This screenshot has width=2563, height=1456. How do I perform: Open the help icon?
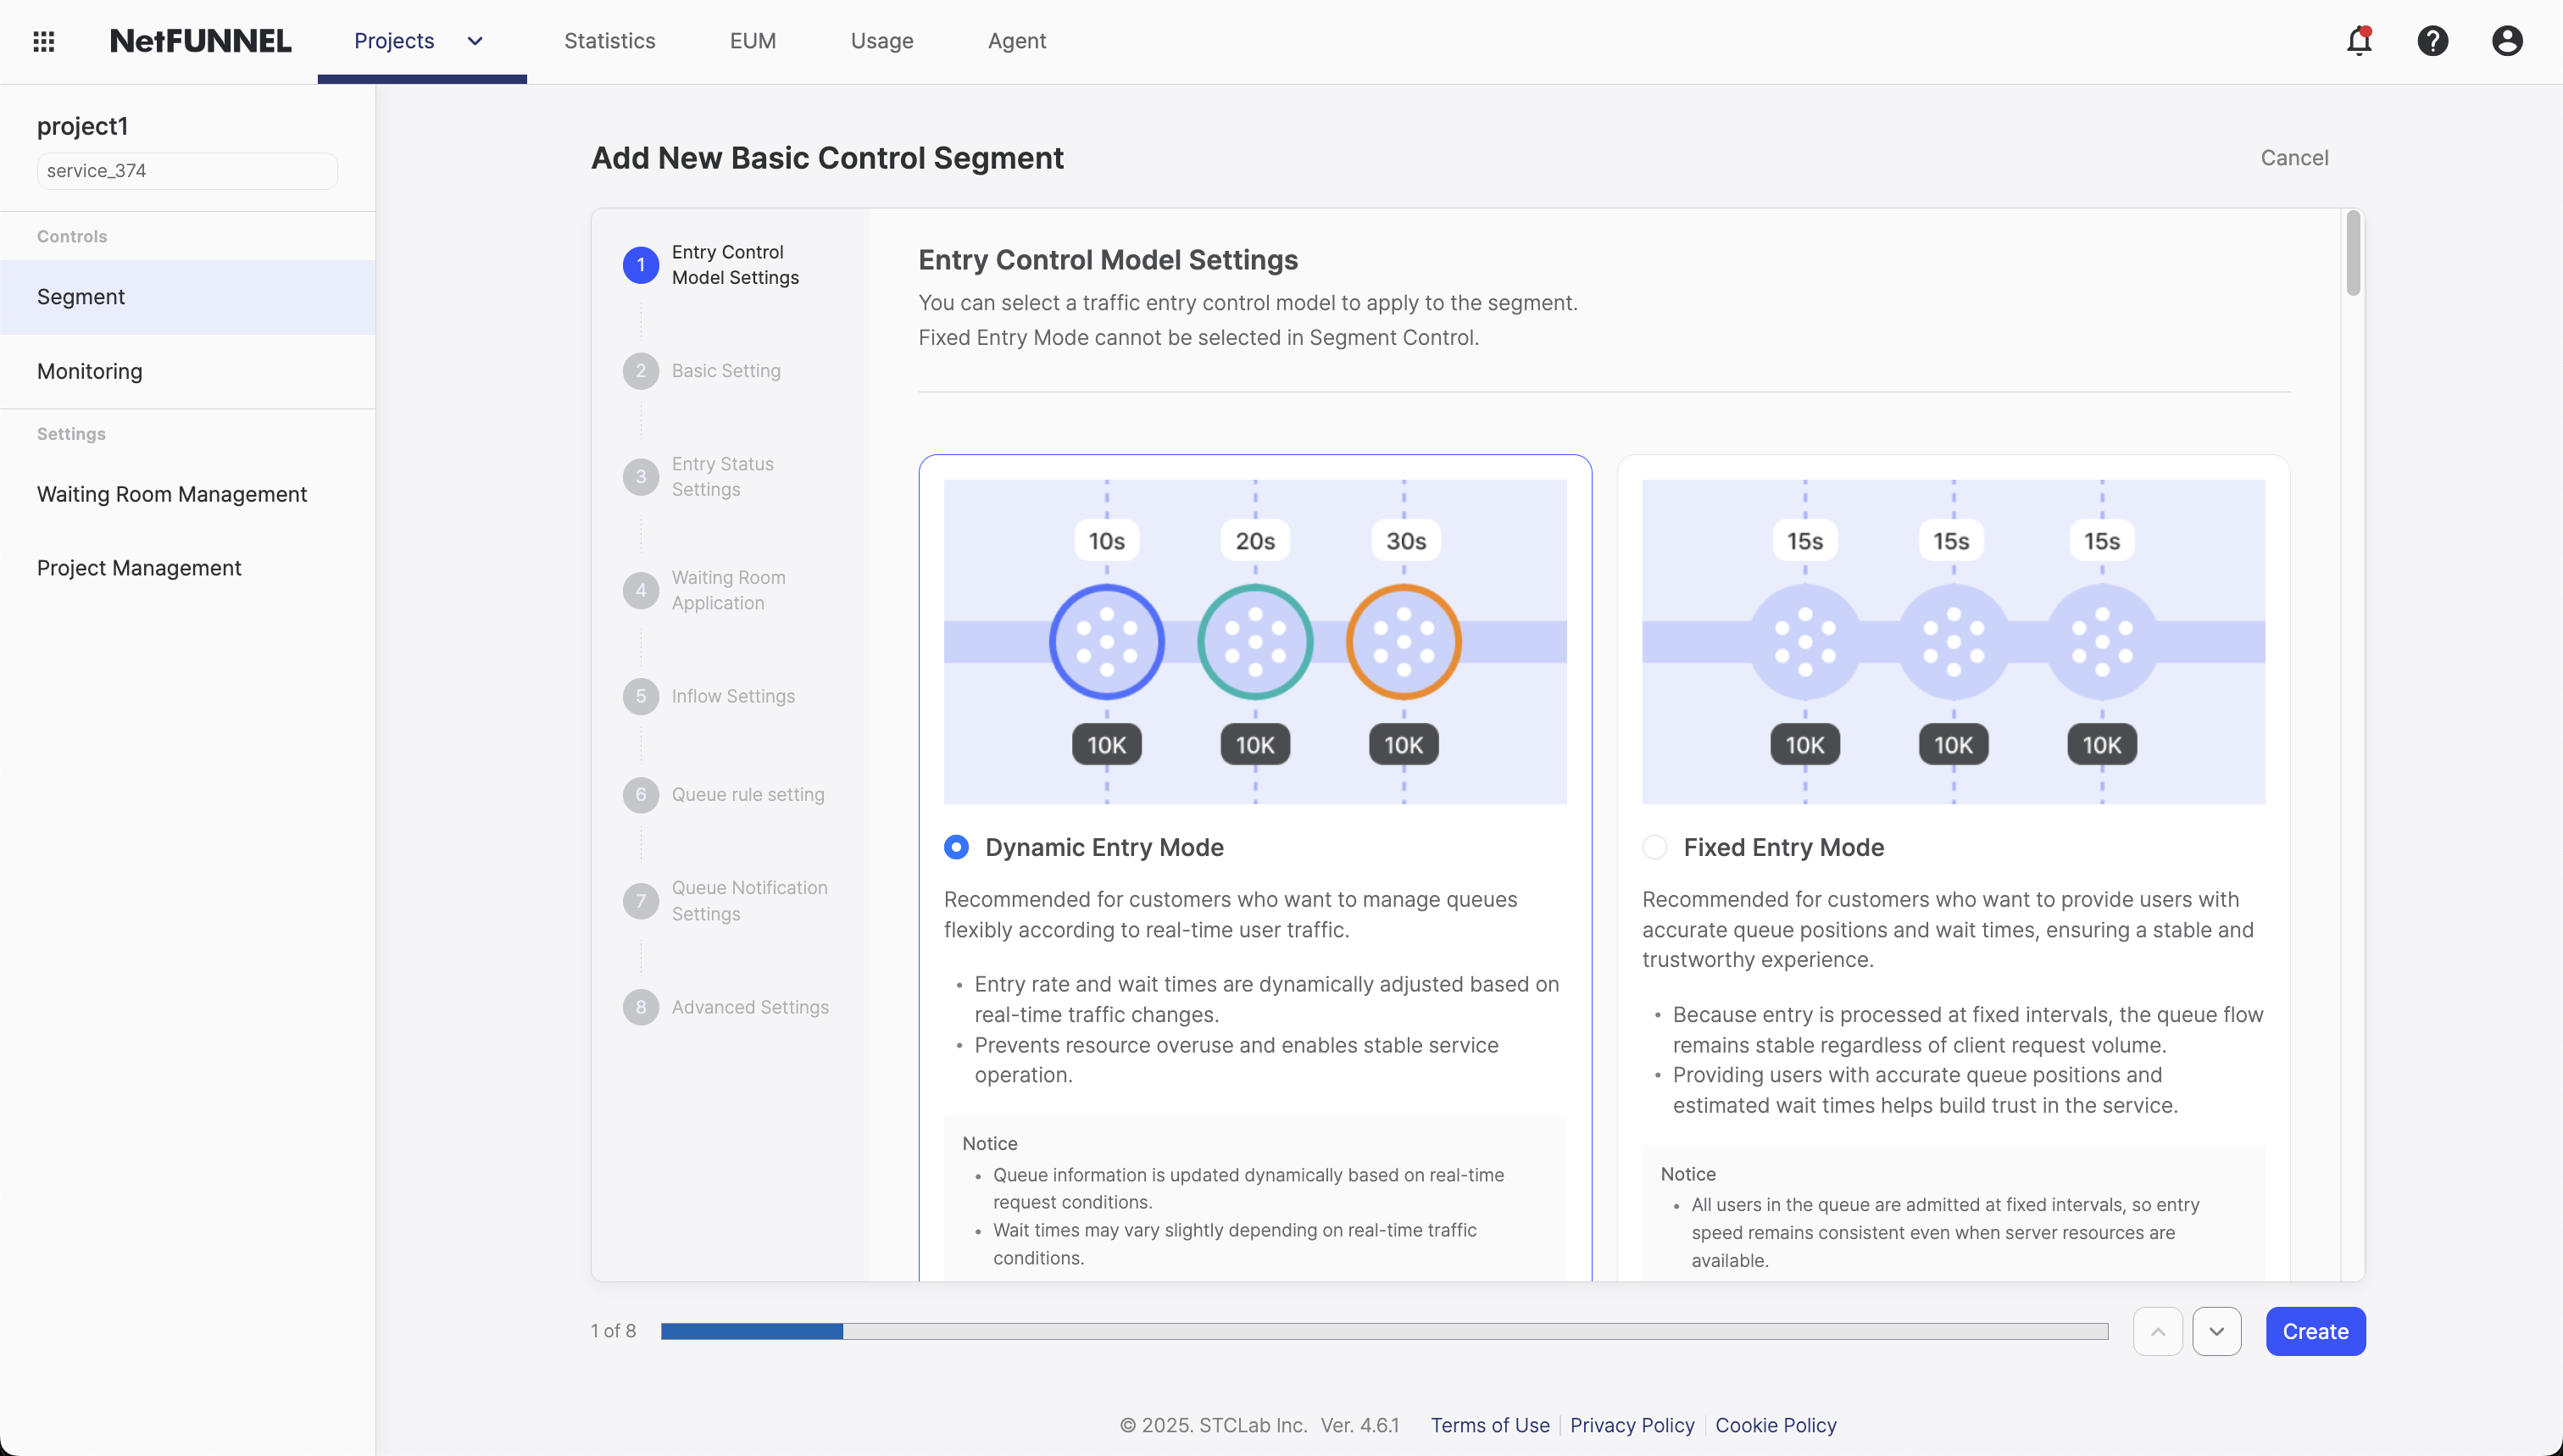click(2433, 41)
